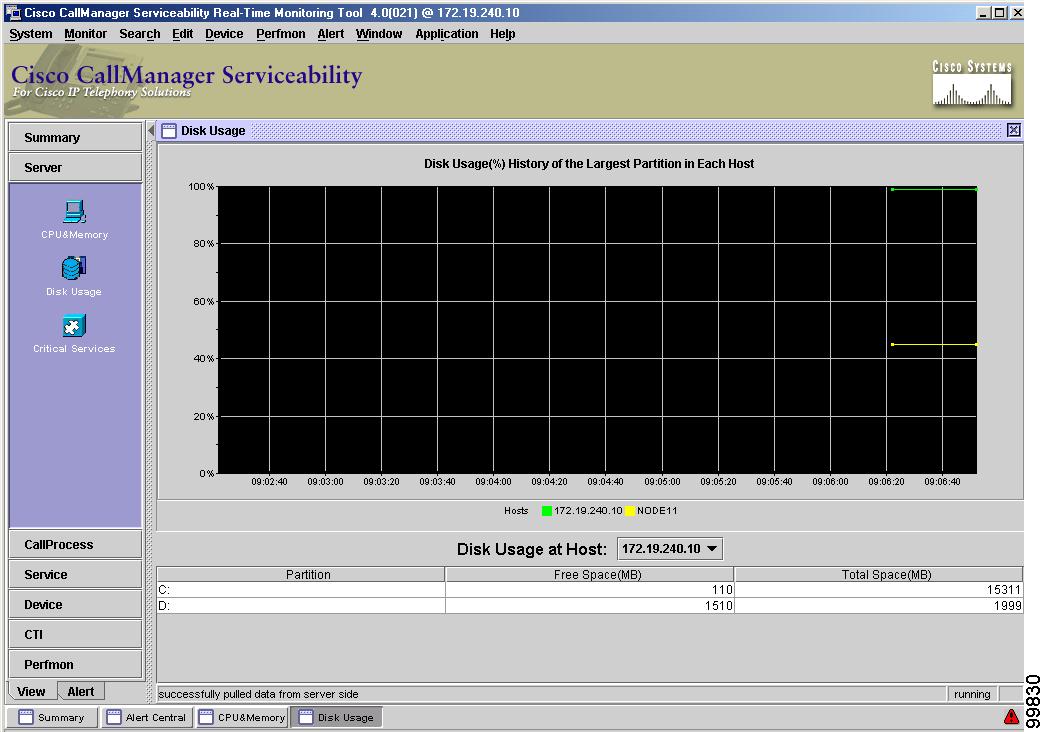Open the CallProcess category panel
The height and width of the screenshot is (732, 1046).
coord(74,544)
